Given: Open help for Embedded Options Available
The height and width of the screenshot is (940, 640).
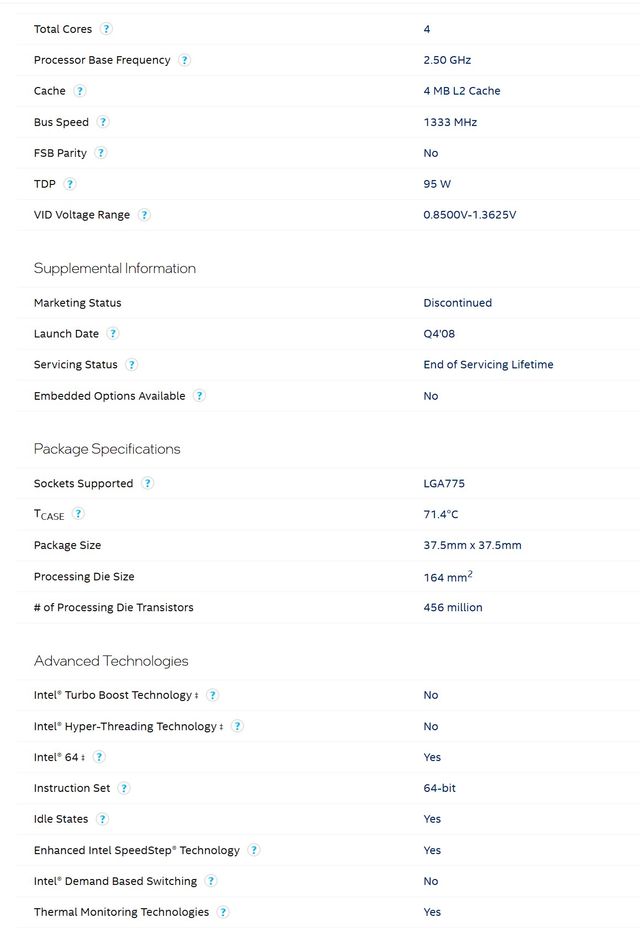Looking at the screenshot, I should click(x=199, y=396).
